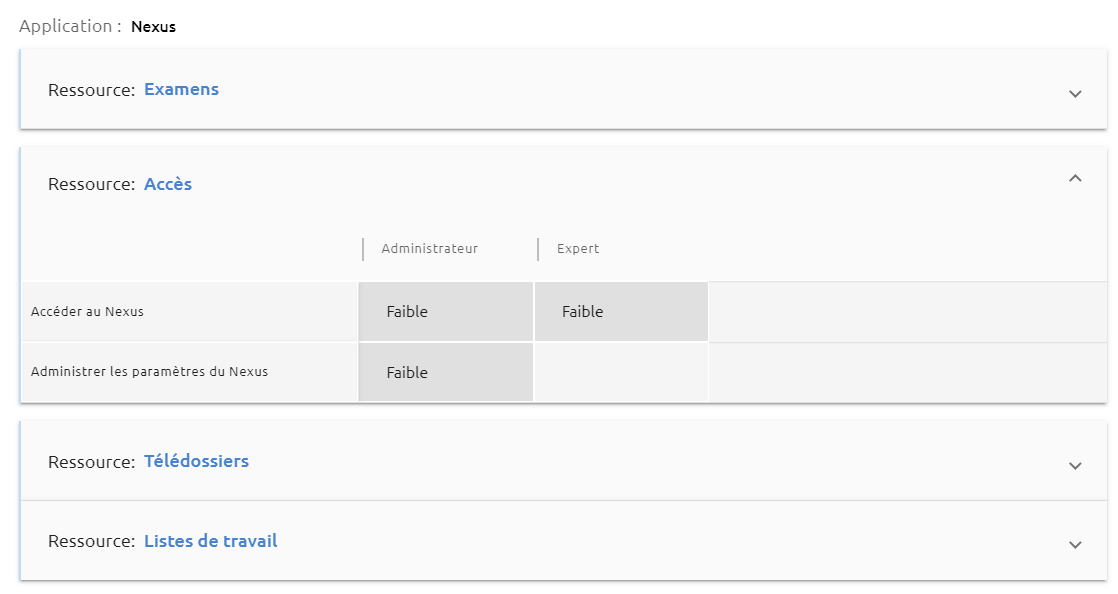
Task: Expand the Télédossiers resource chevron
Action: [x=1075, y=466]
